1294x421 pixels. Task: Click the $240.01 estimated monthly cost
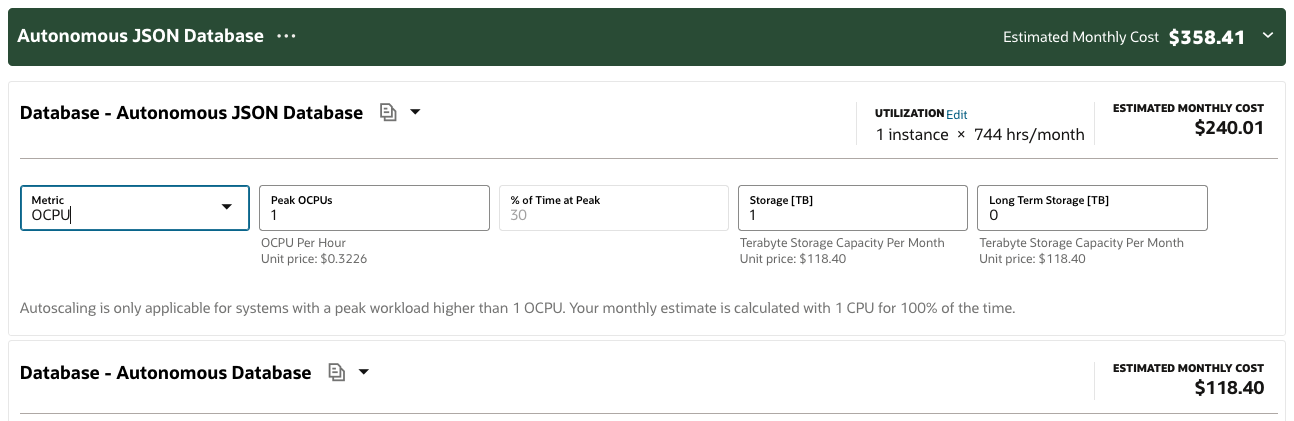(1229, 128)
